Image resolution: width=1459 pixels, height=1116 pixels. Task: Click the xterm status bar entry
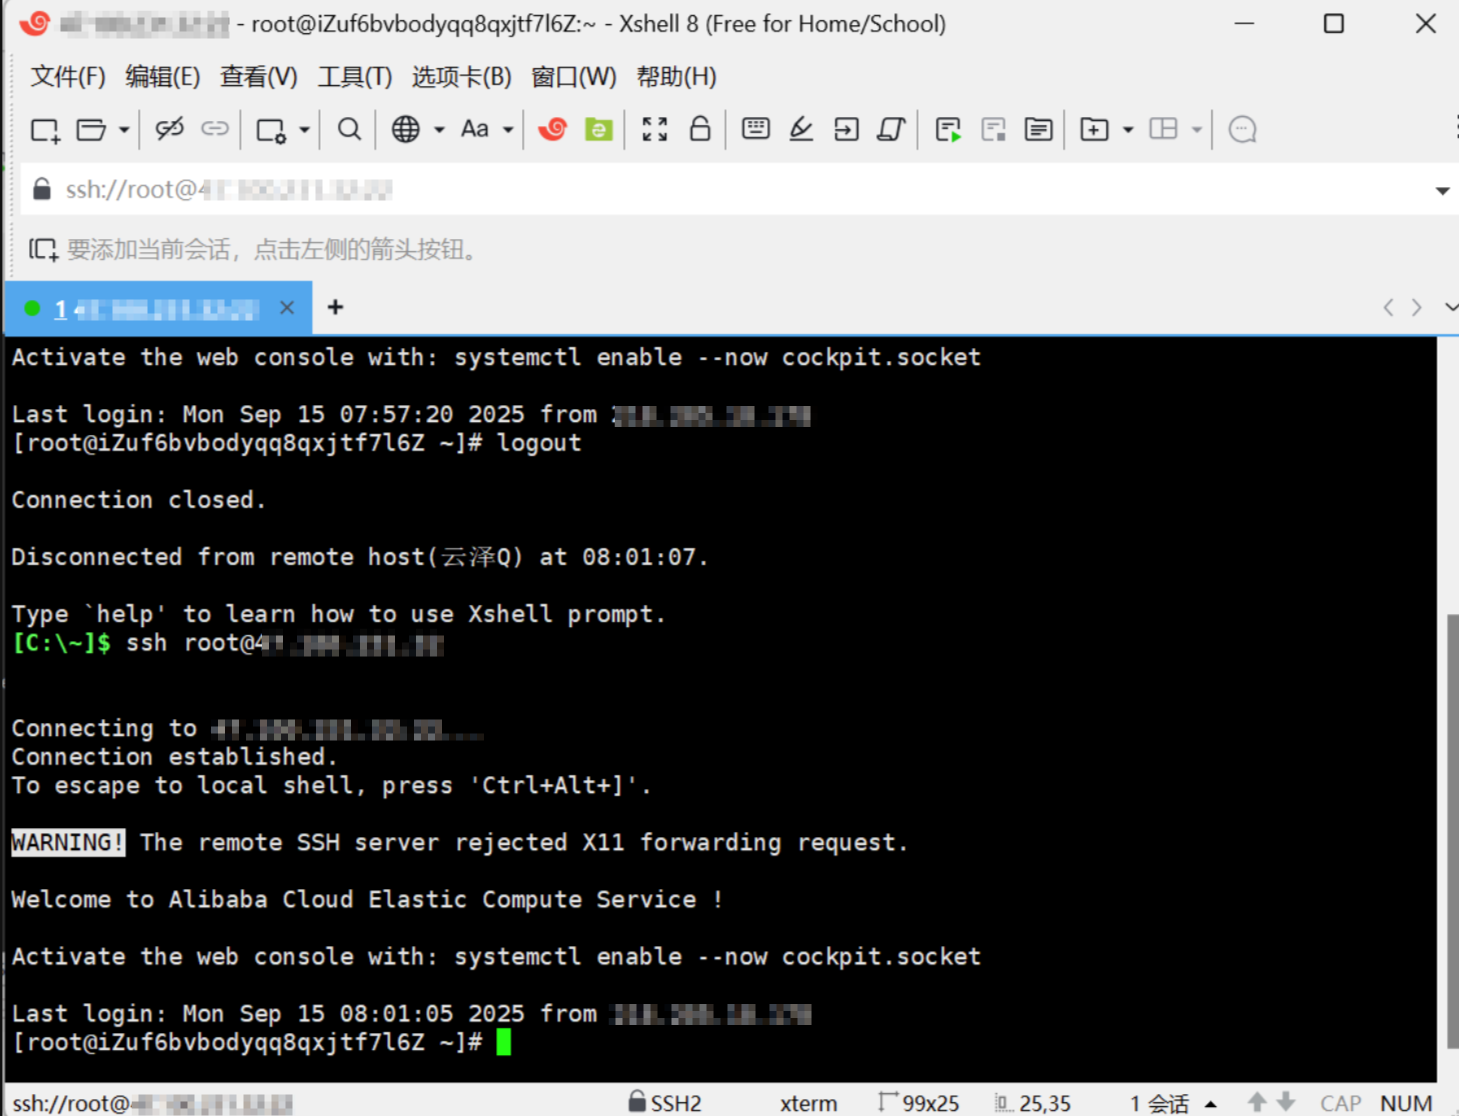pyautogui.click(x=808, y=1104)
